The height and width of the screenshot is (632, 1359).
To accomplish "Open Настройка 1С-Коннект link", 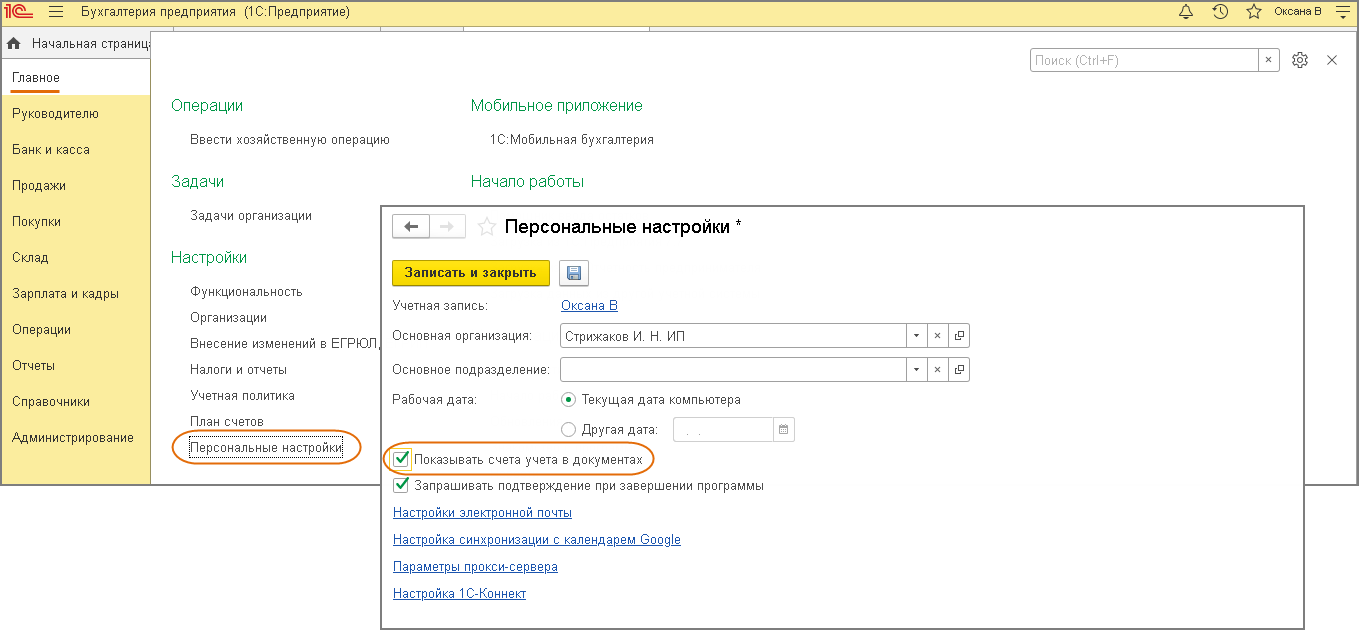I will pos(459,594).
